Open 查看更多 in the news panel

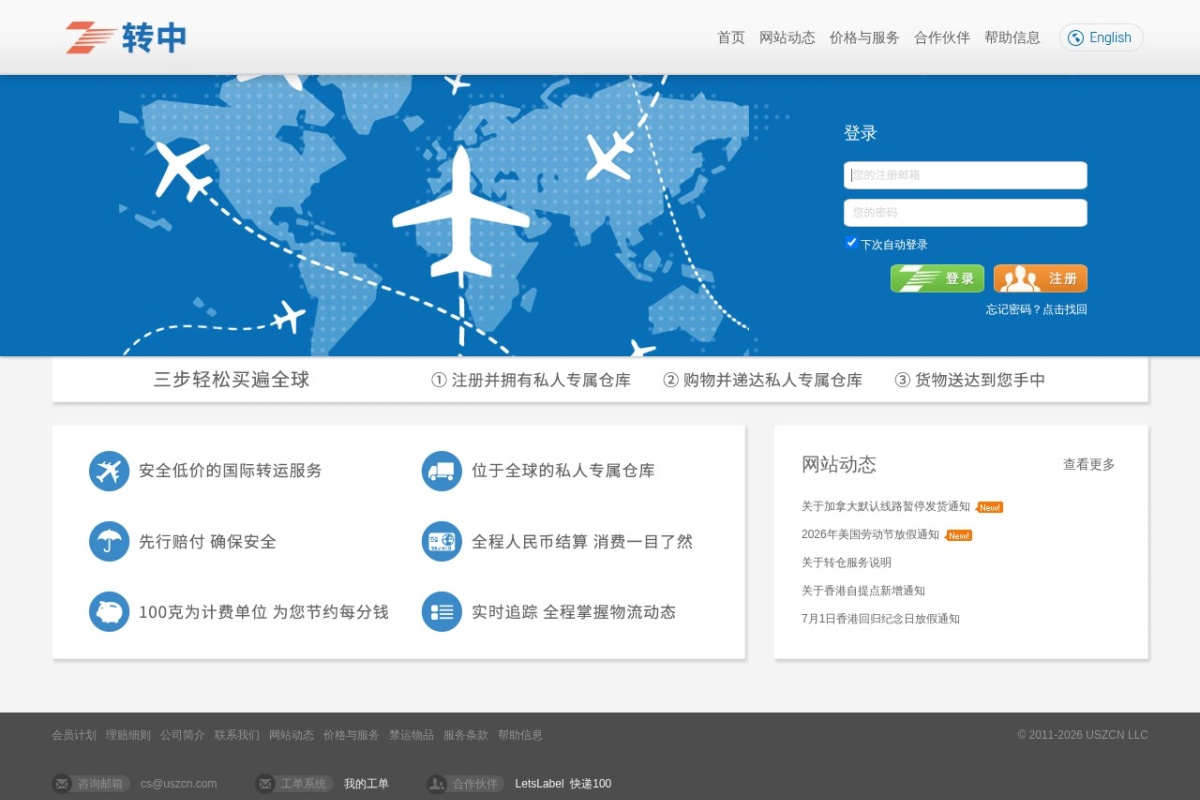[1089, 465]
